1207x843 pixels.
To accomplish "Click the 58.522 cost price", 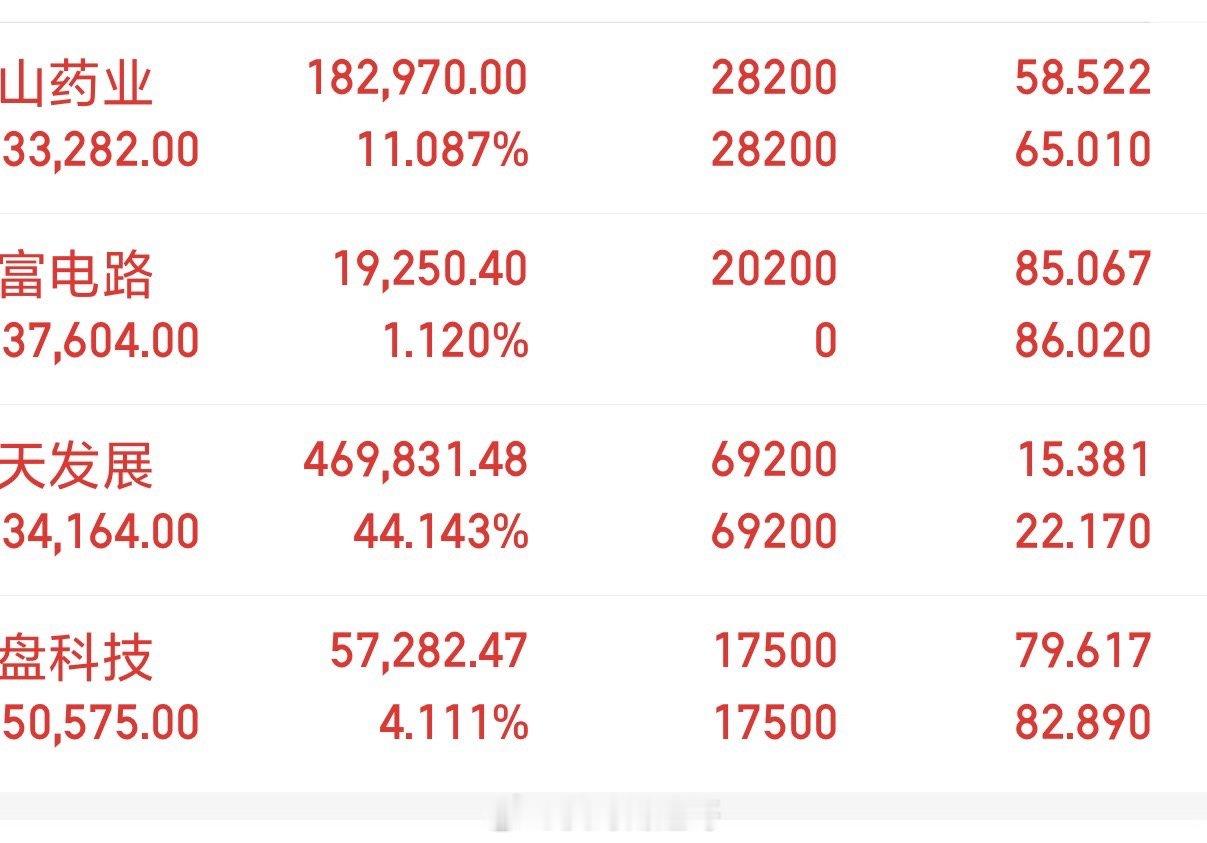I will [x=1083, y=79].
